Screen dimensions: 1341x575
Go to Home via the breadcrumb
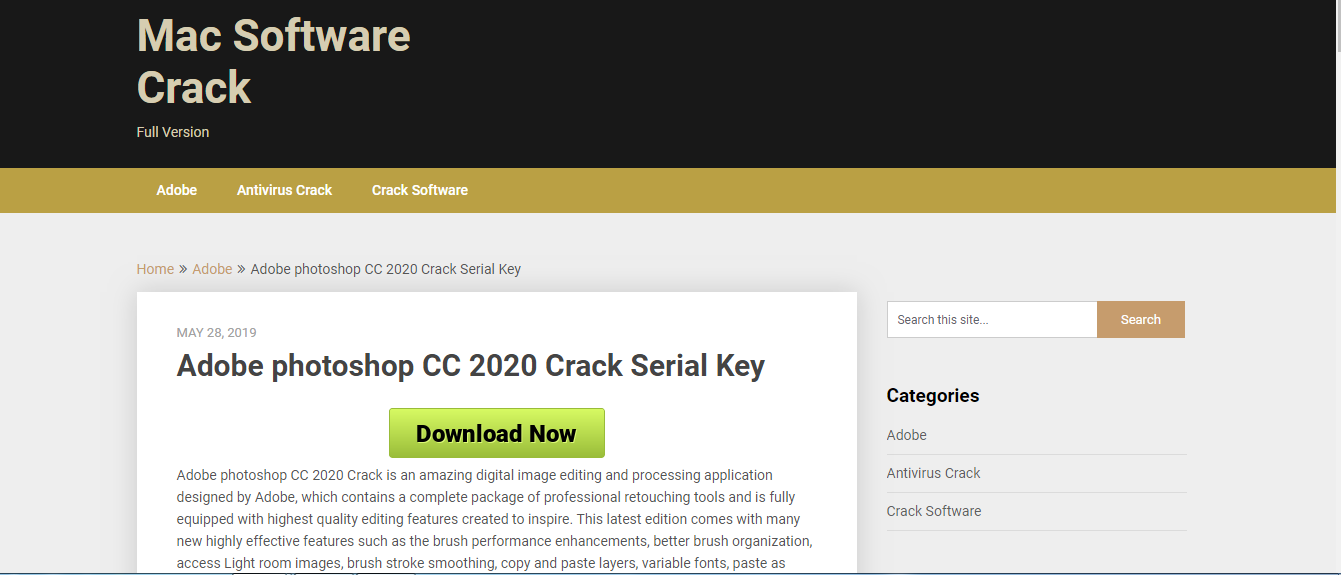tap(155, 269)
